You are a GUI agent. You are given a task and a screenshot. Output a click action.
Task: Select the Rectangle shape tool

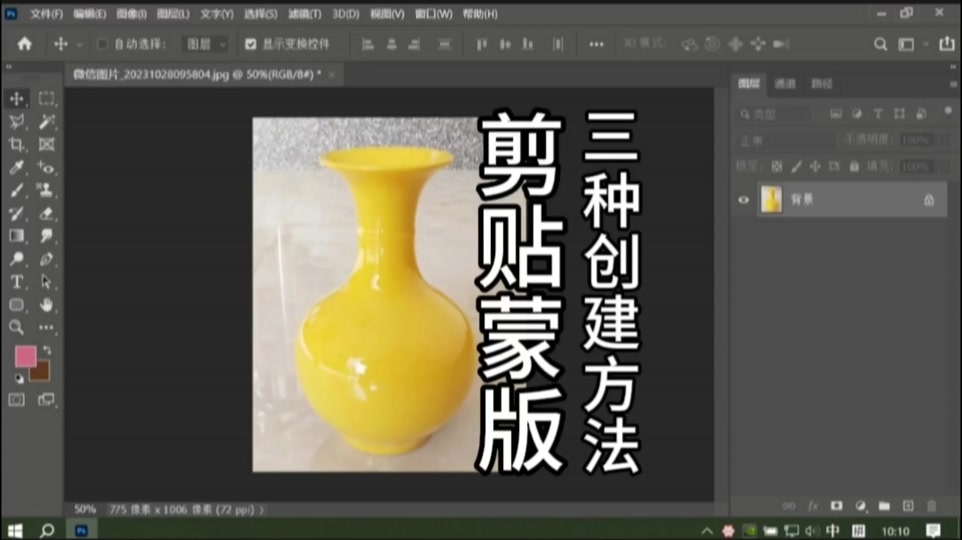tap(17, 304)
